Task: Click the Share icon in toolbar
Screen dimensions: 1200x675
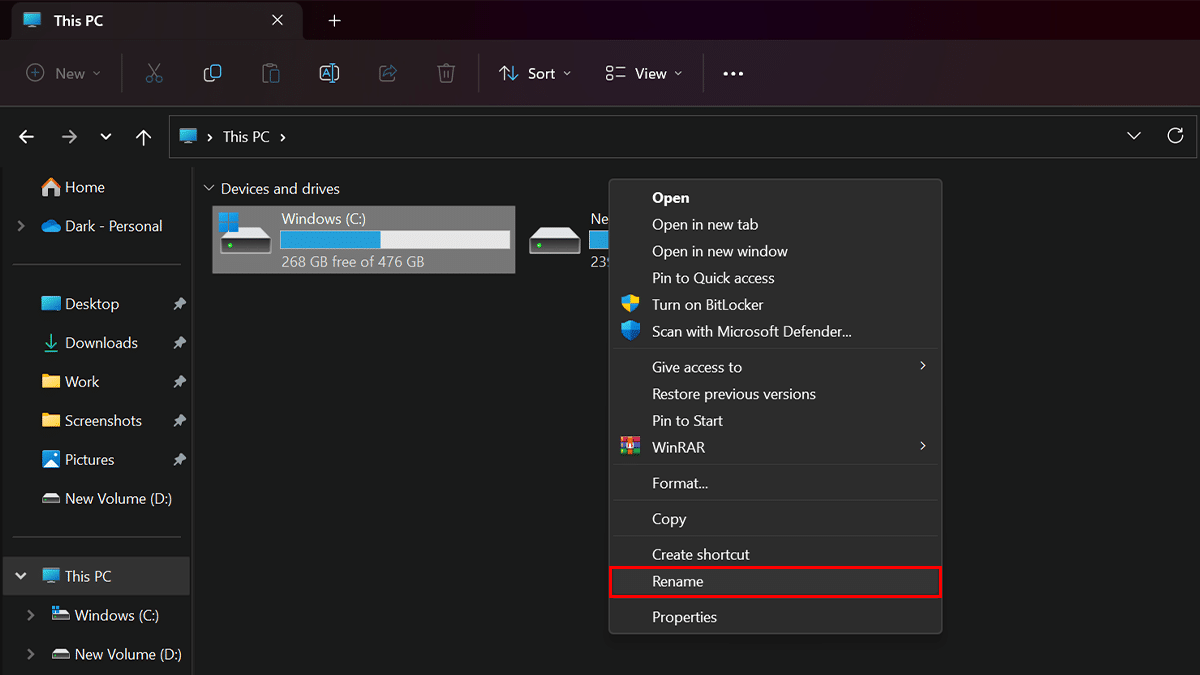Action: 388,73
